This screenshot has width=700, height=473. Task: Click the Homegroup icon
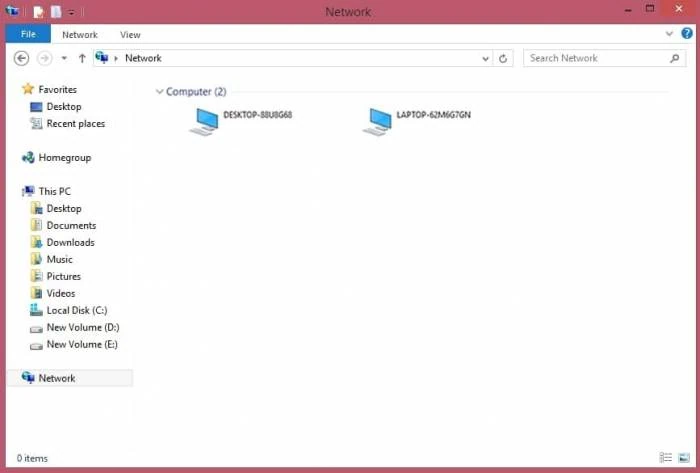(28, 158)
